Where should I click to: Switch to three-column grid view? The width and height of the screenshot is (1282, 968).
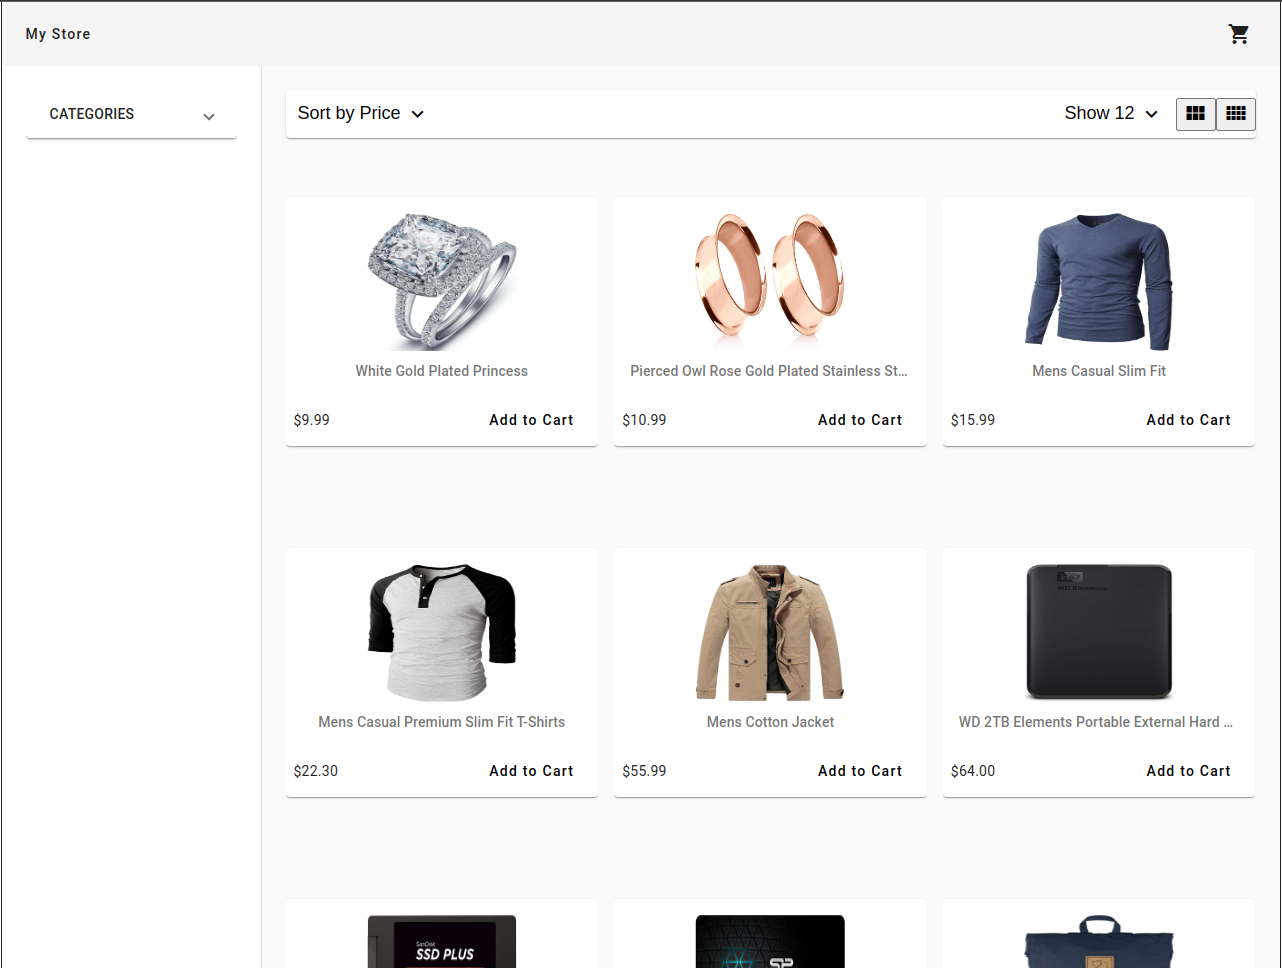coord(1196,114)
